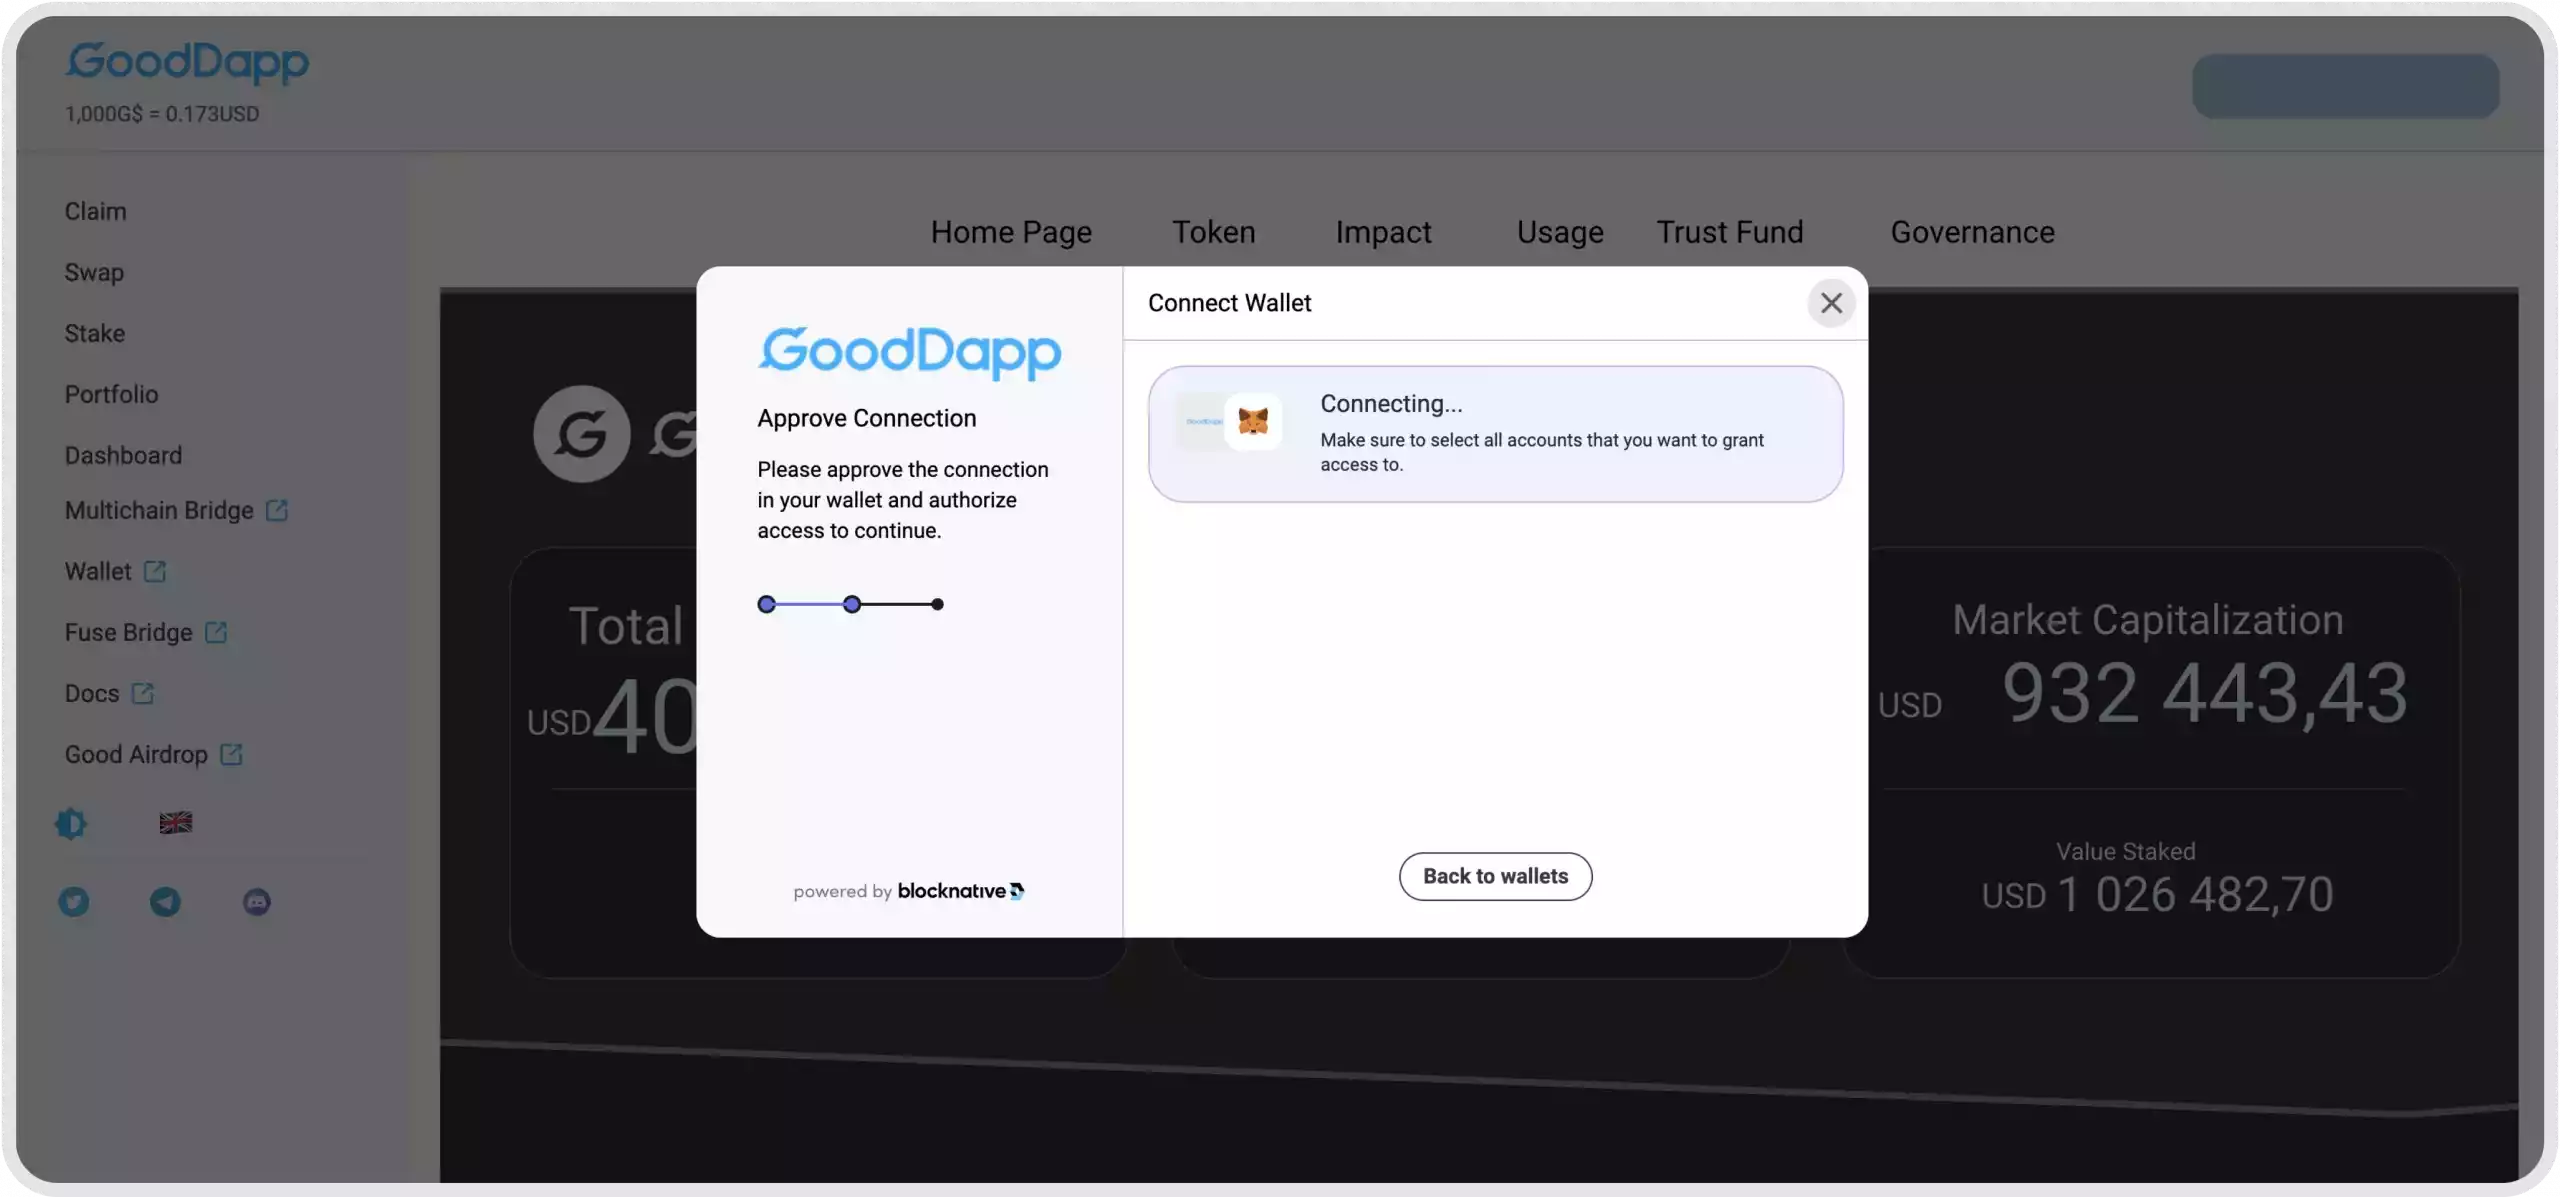The height and width of the screenshot is (1197, 2560).
Task: Click the Telegram social icon
Action: (x=163, y=901)
